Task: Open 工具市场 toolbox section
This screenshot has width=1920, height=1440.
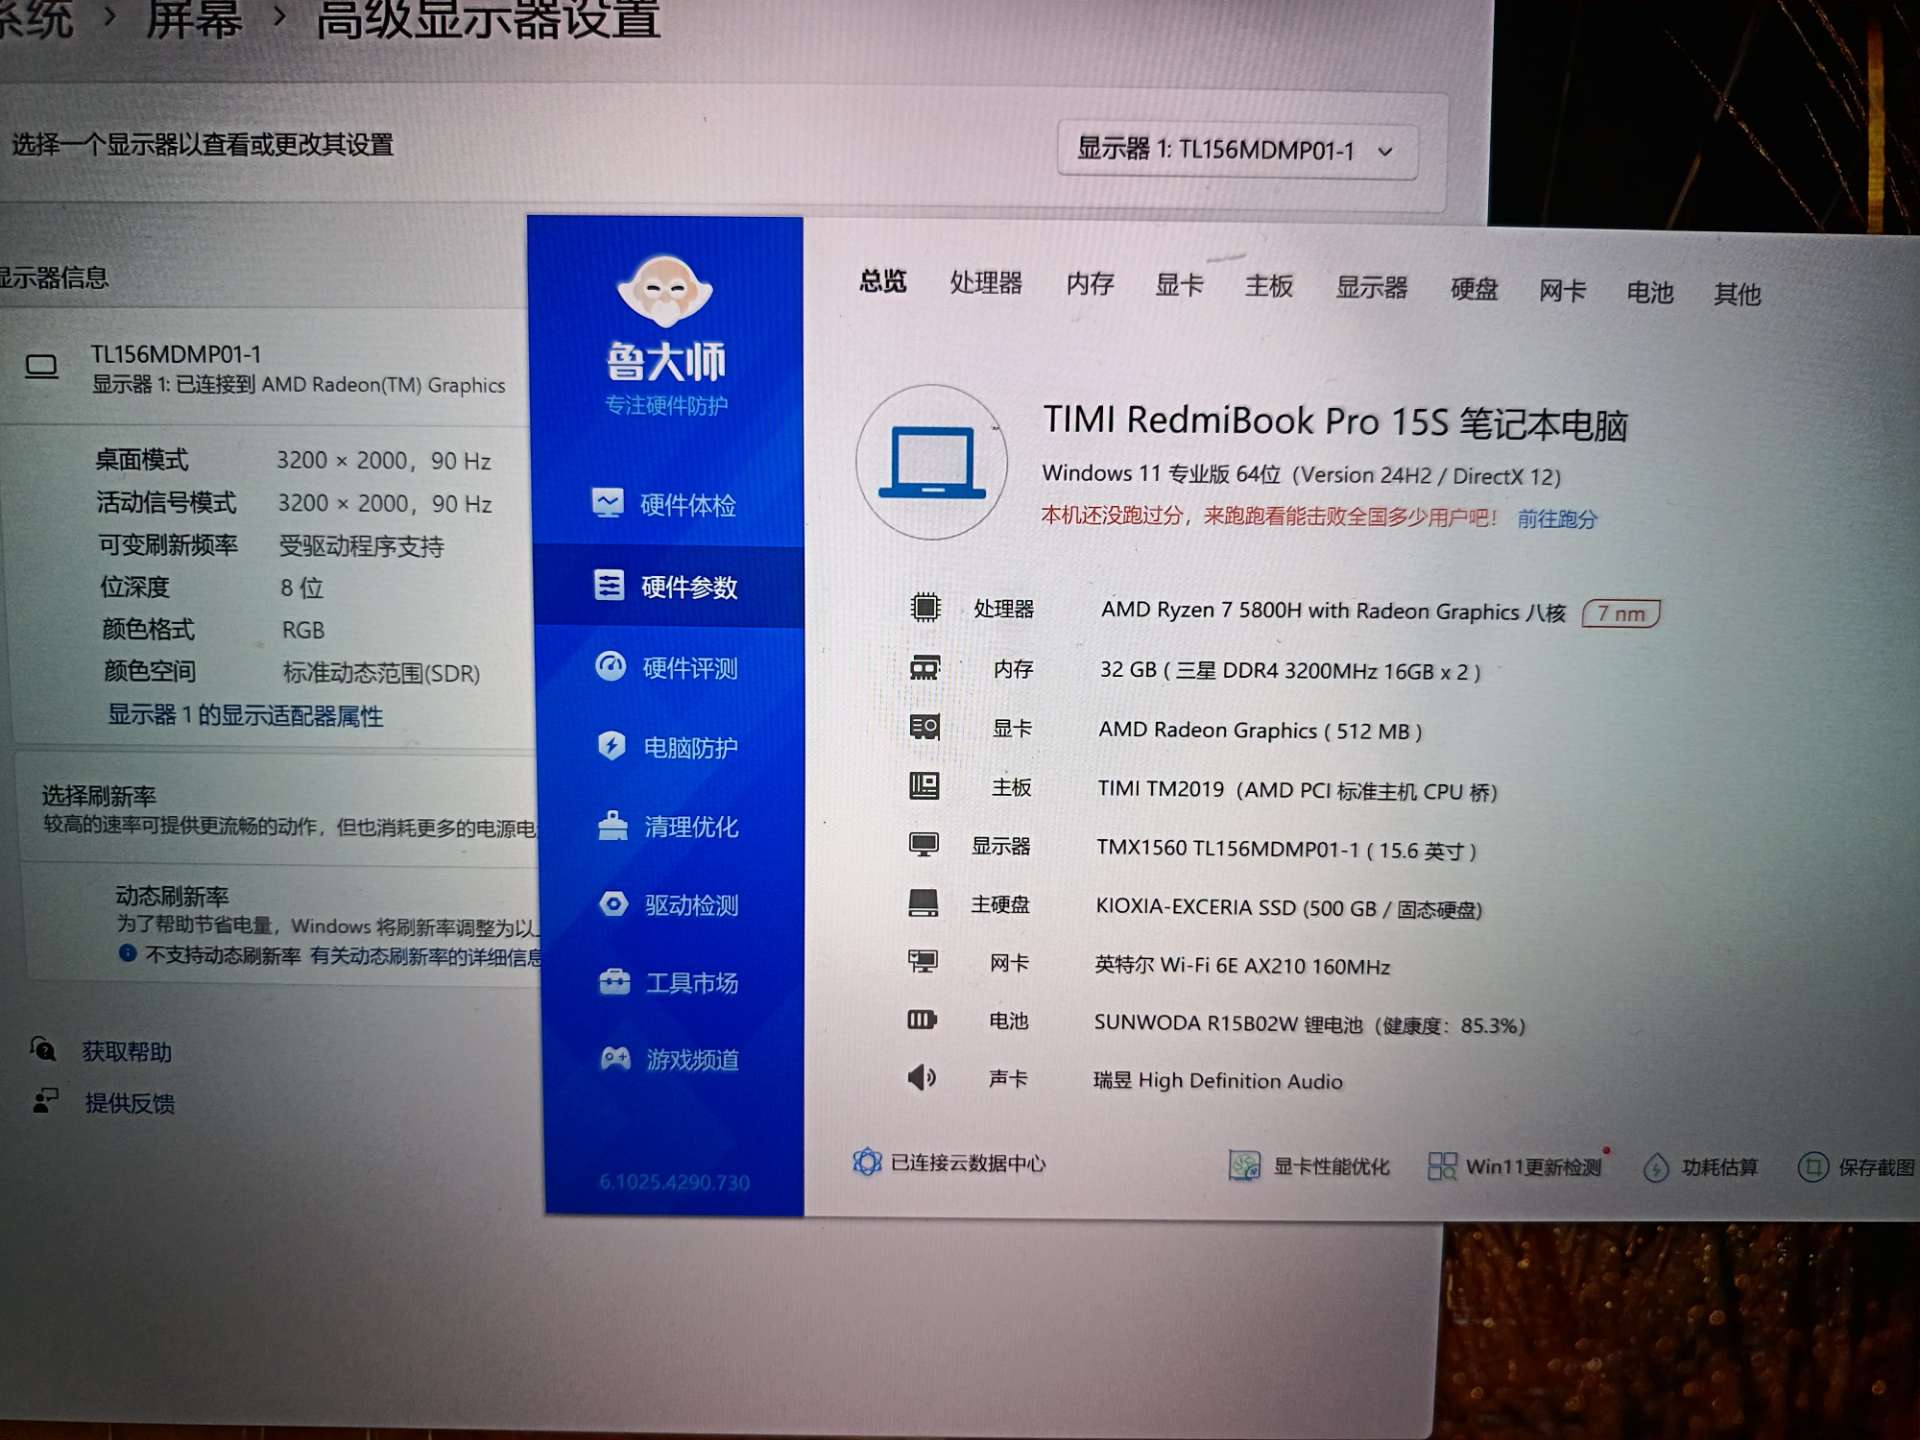Action: click(x=669, y=982)
